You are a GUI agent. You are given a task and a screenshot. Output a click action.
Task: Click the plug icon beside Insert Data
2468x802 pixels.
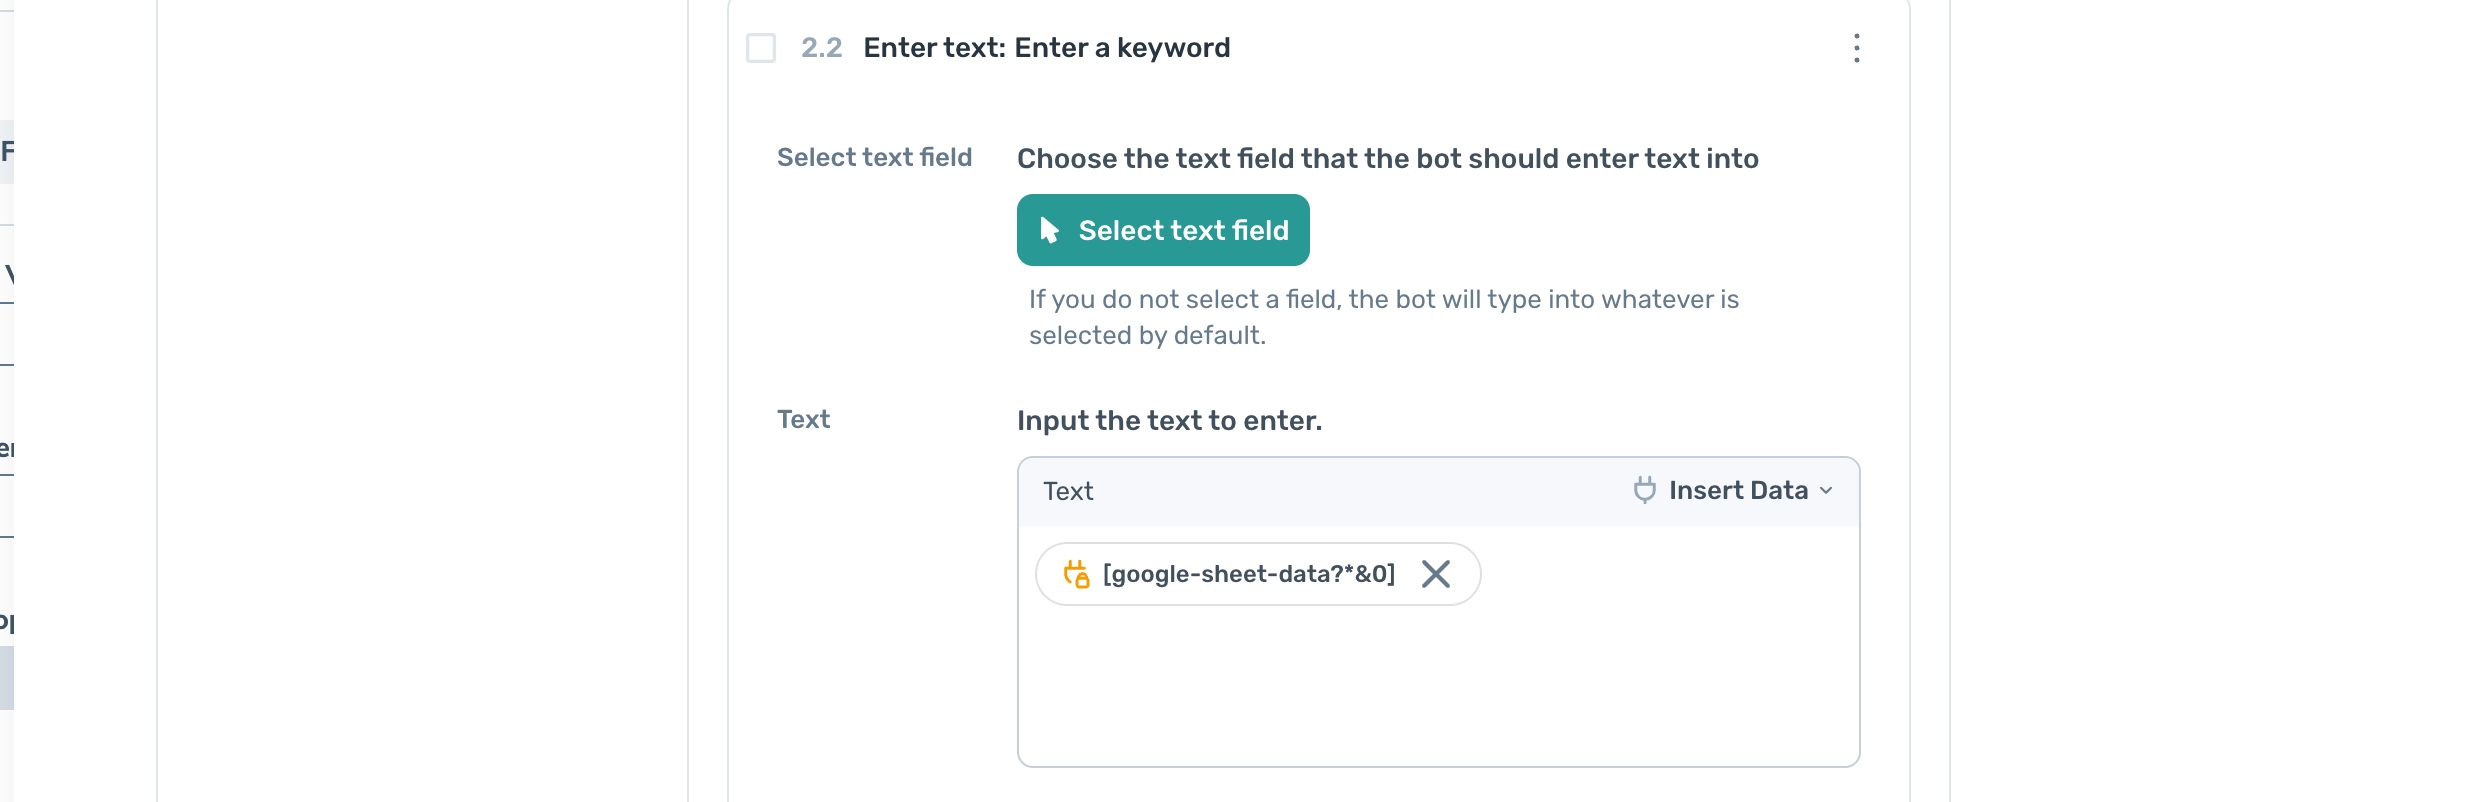(1645, 490)
